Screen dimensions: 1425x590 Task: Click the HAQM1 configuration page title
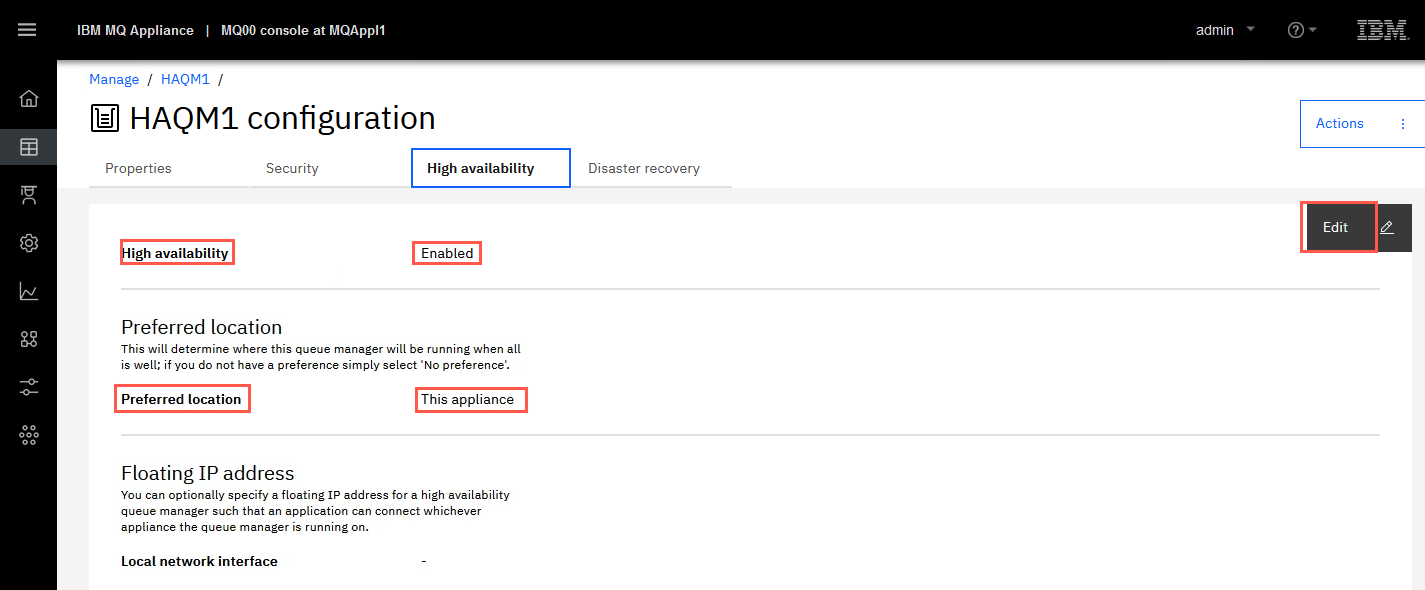[283, 118]
